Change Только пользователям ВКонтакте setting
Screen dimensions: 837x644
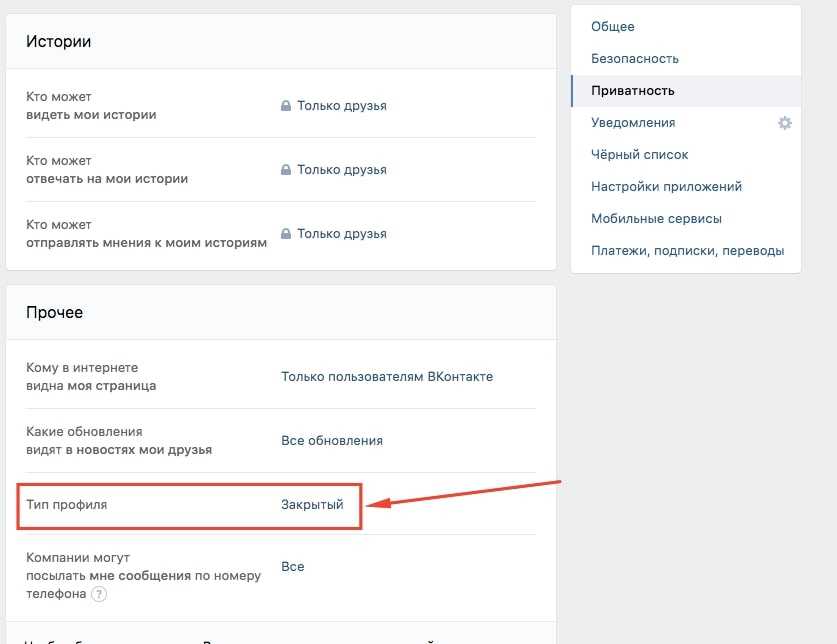(x=387, y=376)
